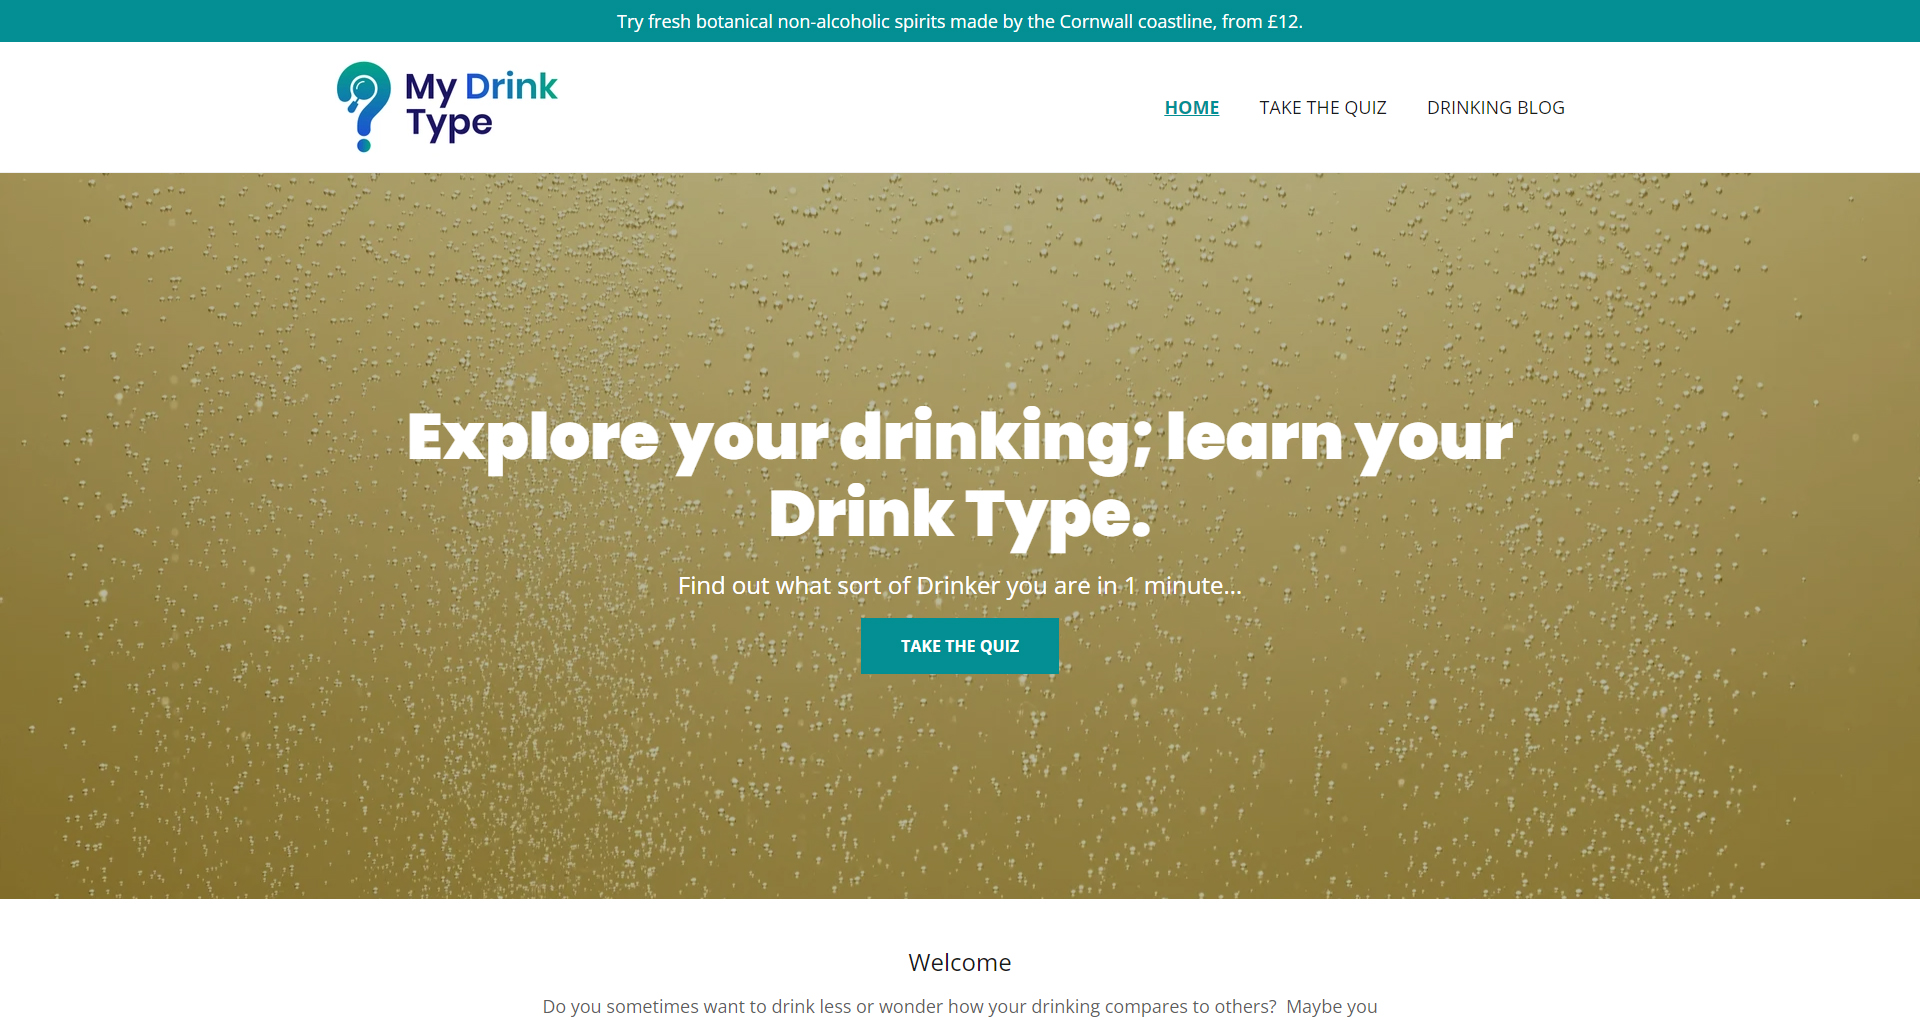Click the word 'Type' in the logo

pos(449,124)
